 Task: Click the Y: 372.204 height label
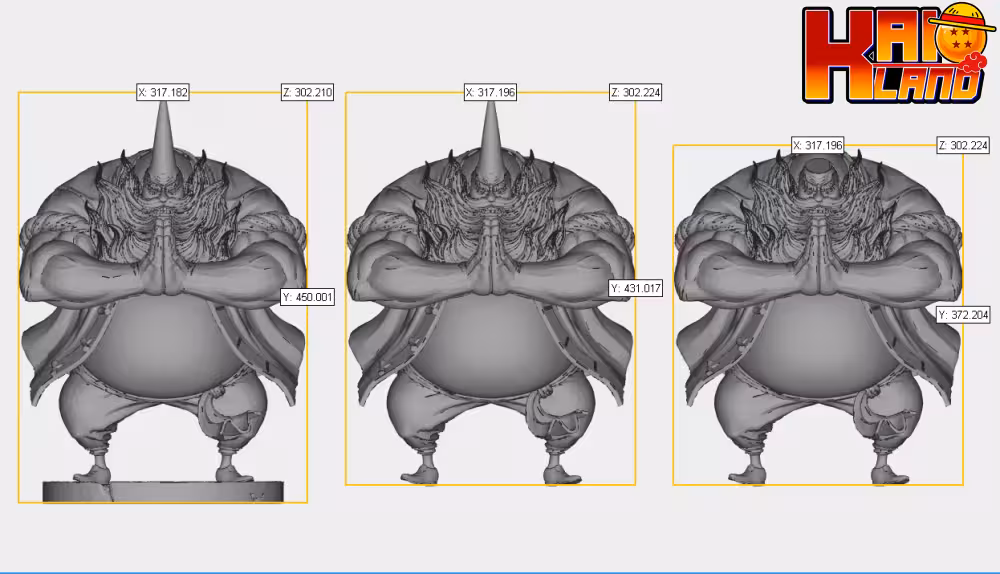pyautogui.click(x=963, y=314)
